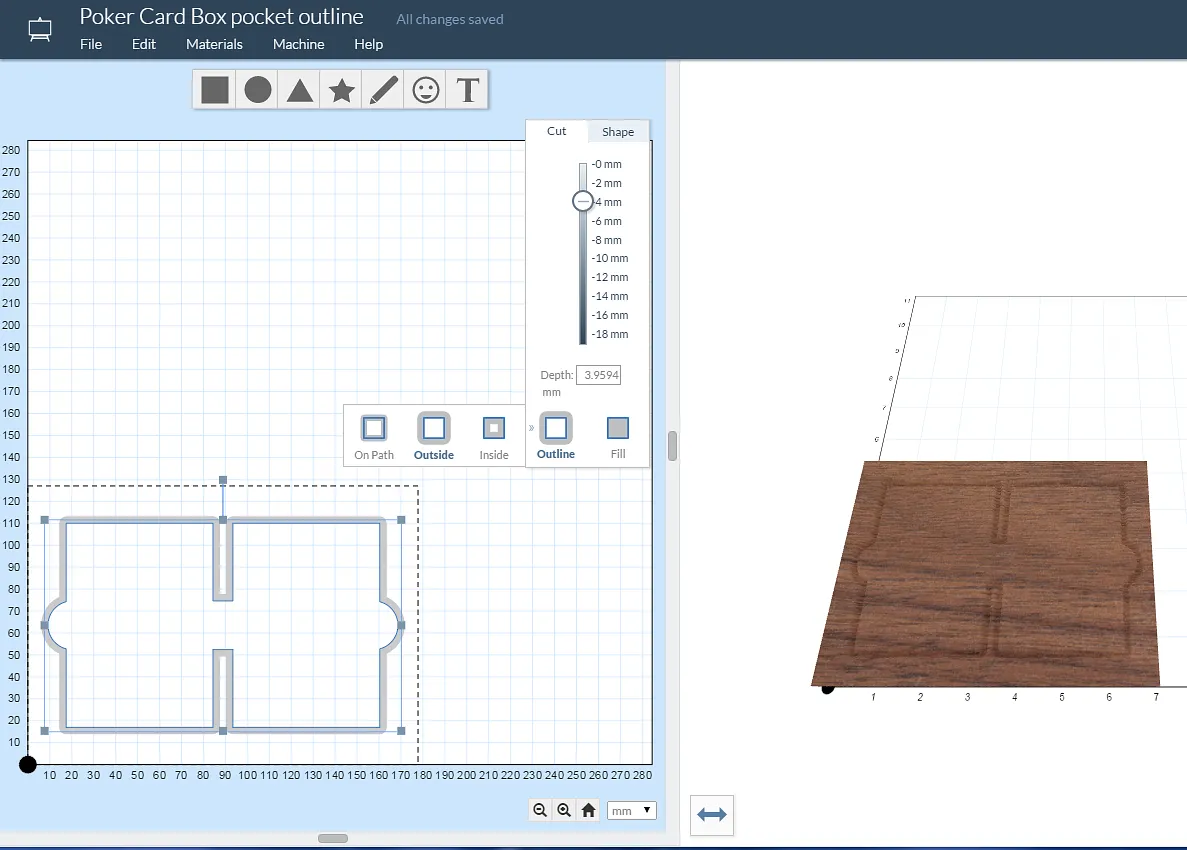Image resolution: width=1187 pixels, height=850 pixels.
Task: Choose the Inside cut option
Action: [494, 429]
